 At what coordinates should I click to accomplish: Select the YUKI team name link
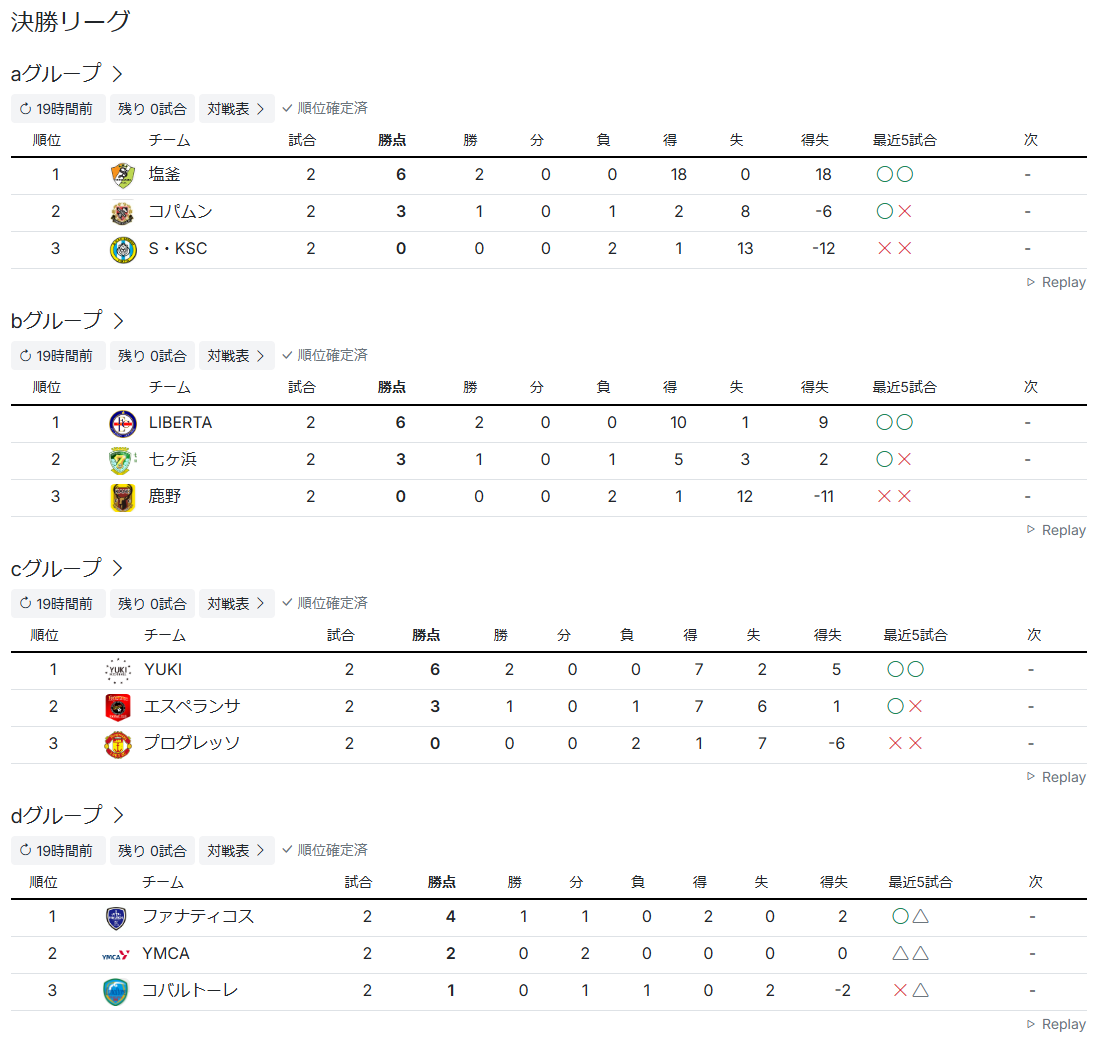click(x=163, y=670)
